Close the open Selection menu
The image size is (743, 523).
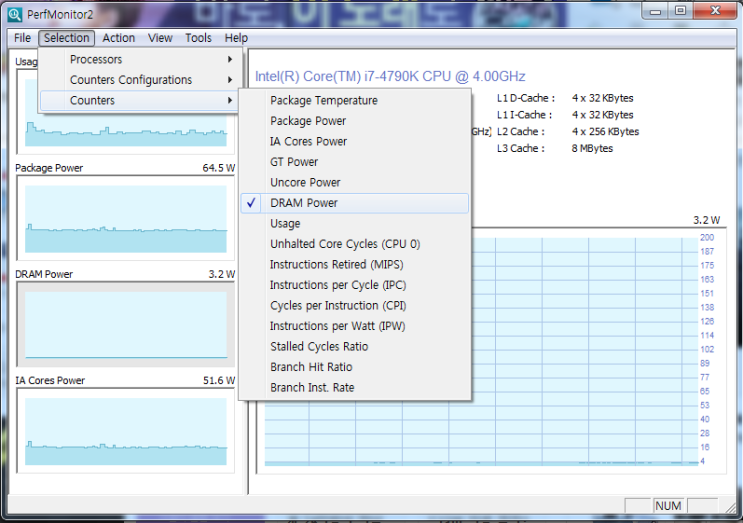[66, 38]
